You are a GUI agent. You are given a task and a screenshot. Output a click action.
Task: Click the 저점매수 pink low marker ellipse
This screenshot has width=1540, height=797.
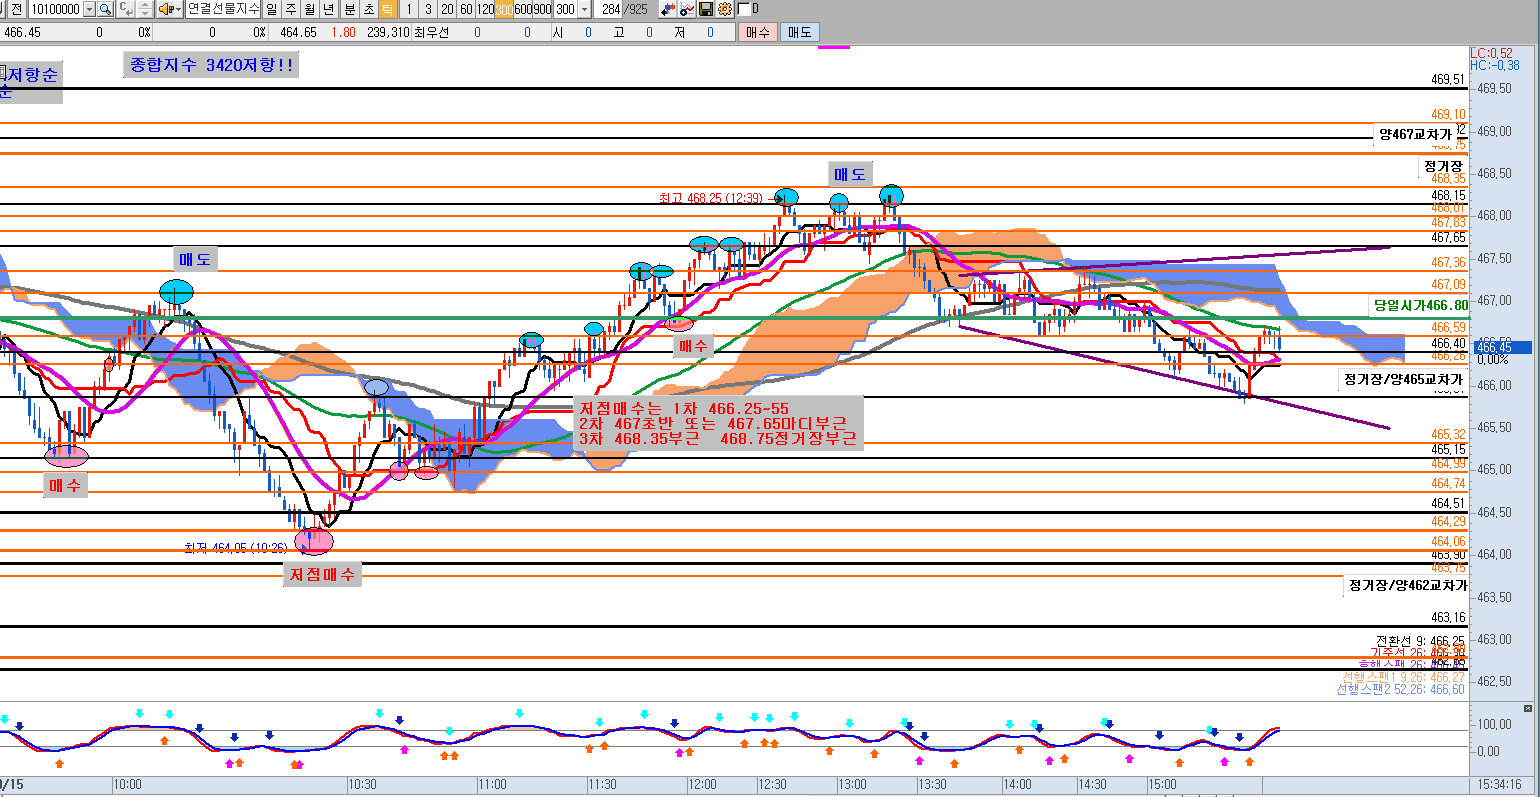point(314,541)
